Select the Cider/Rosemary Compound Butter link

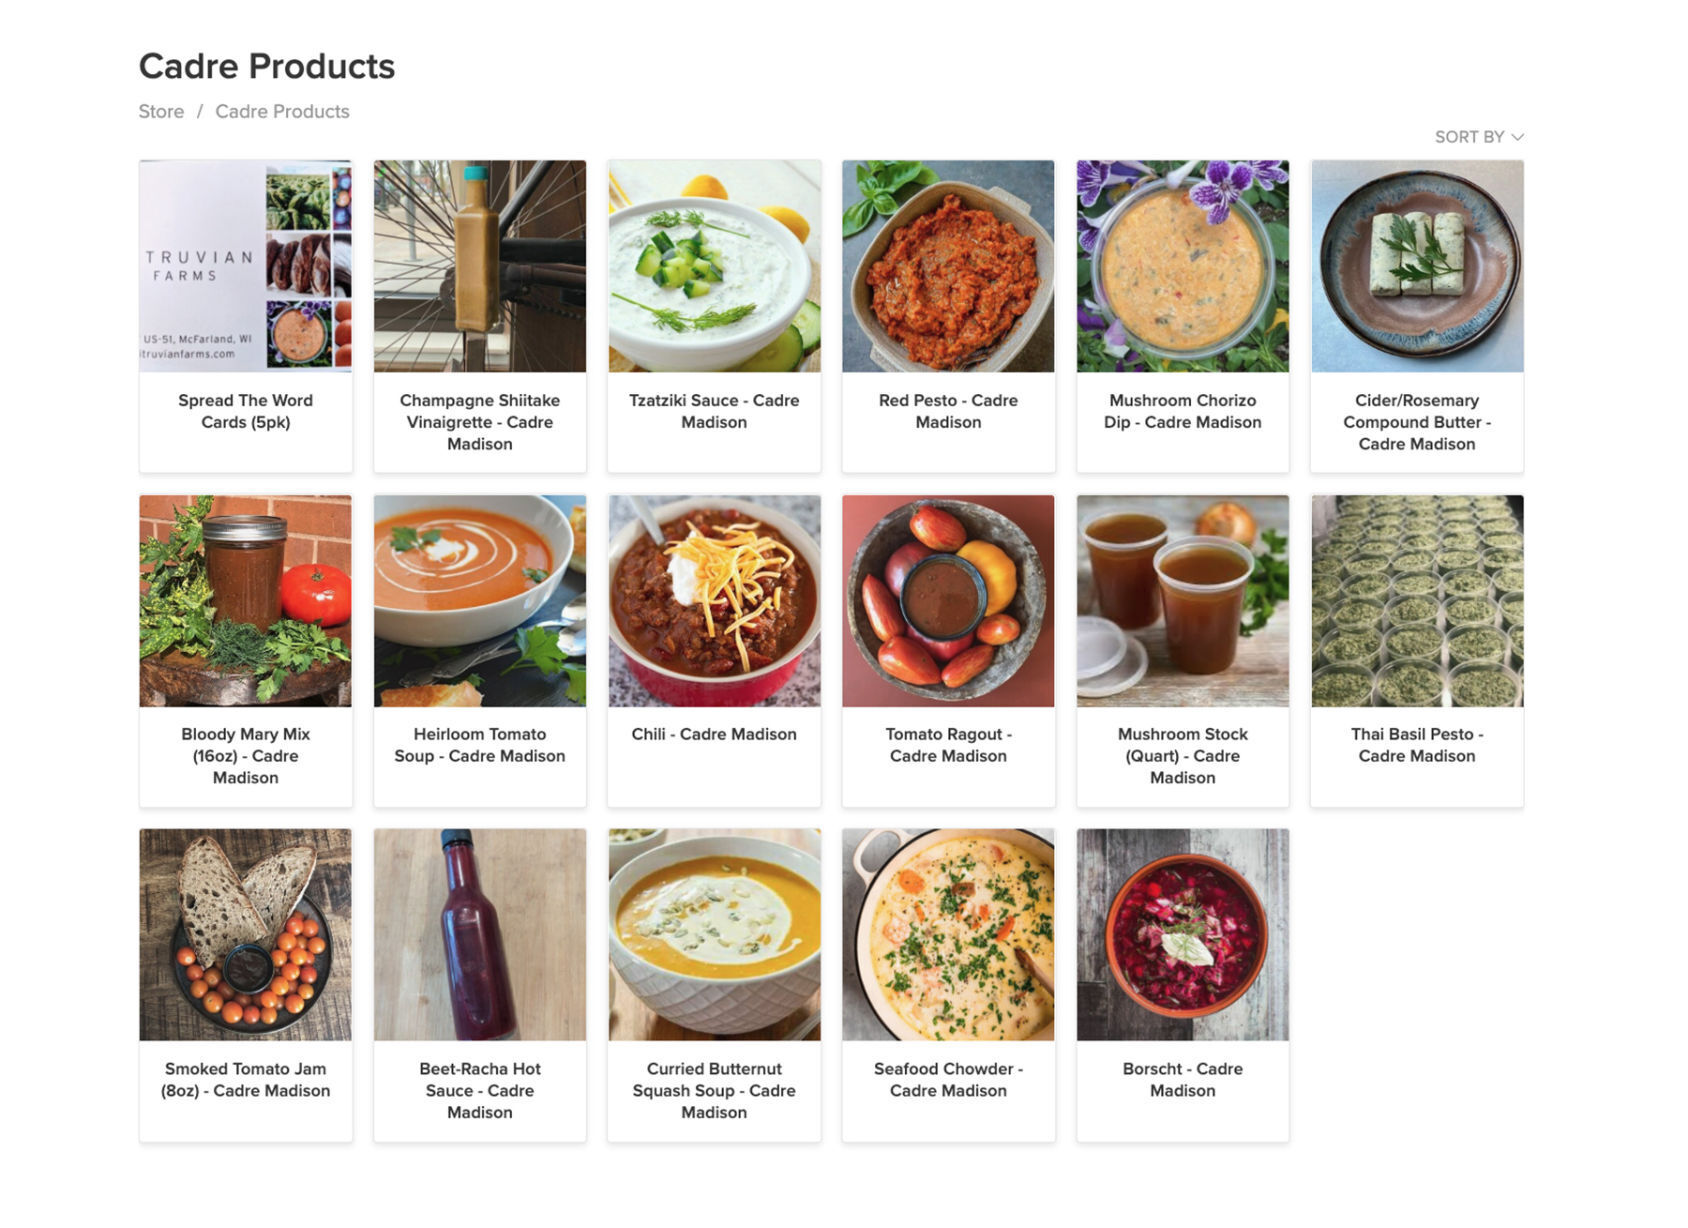coord(1415,422)
